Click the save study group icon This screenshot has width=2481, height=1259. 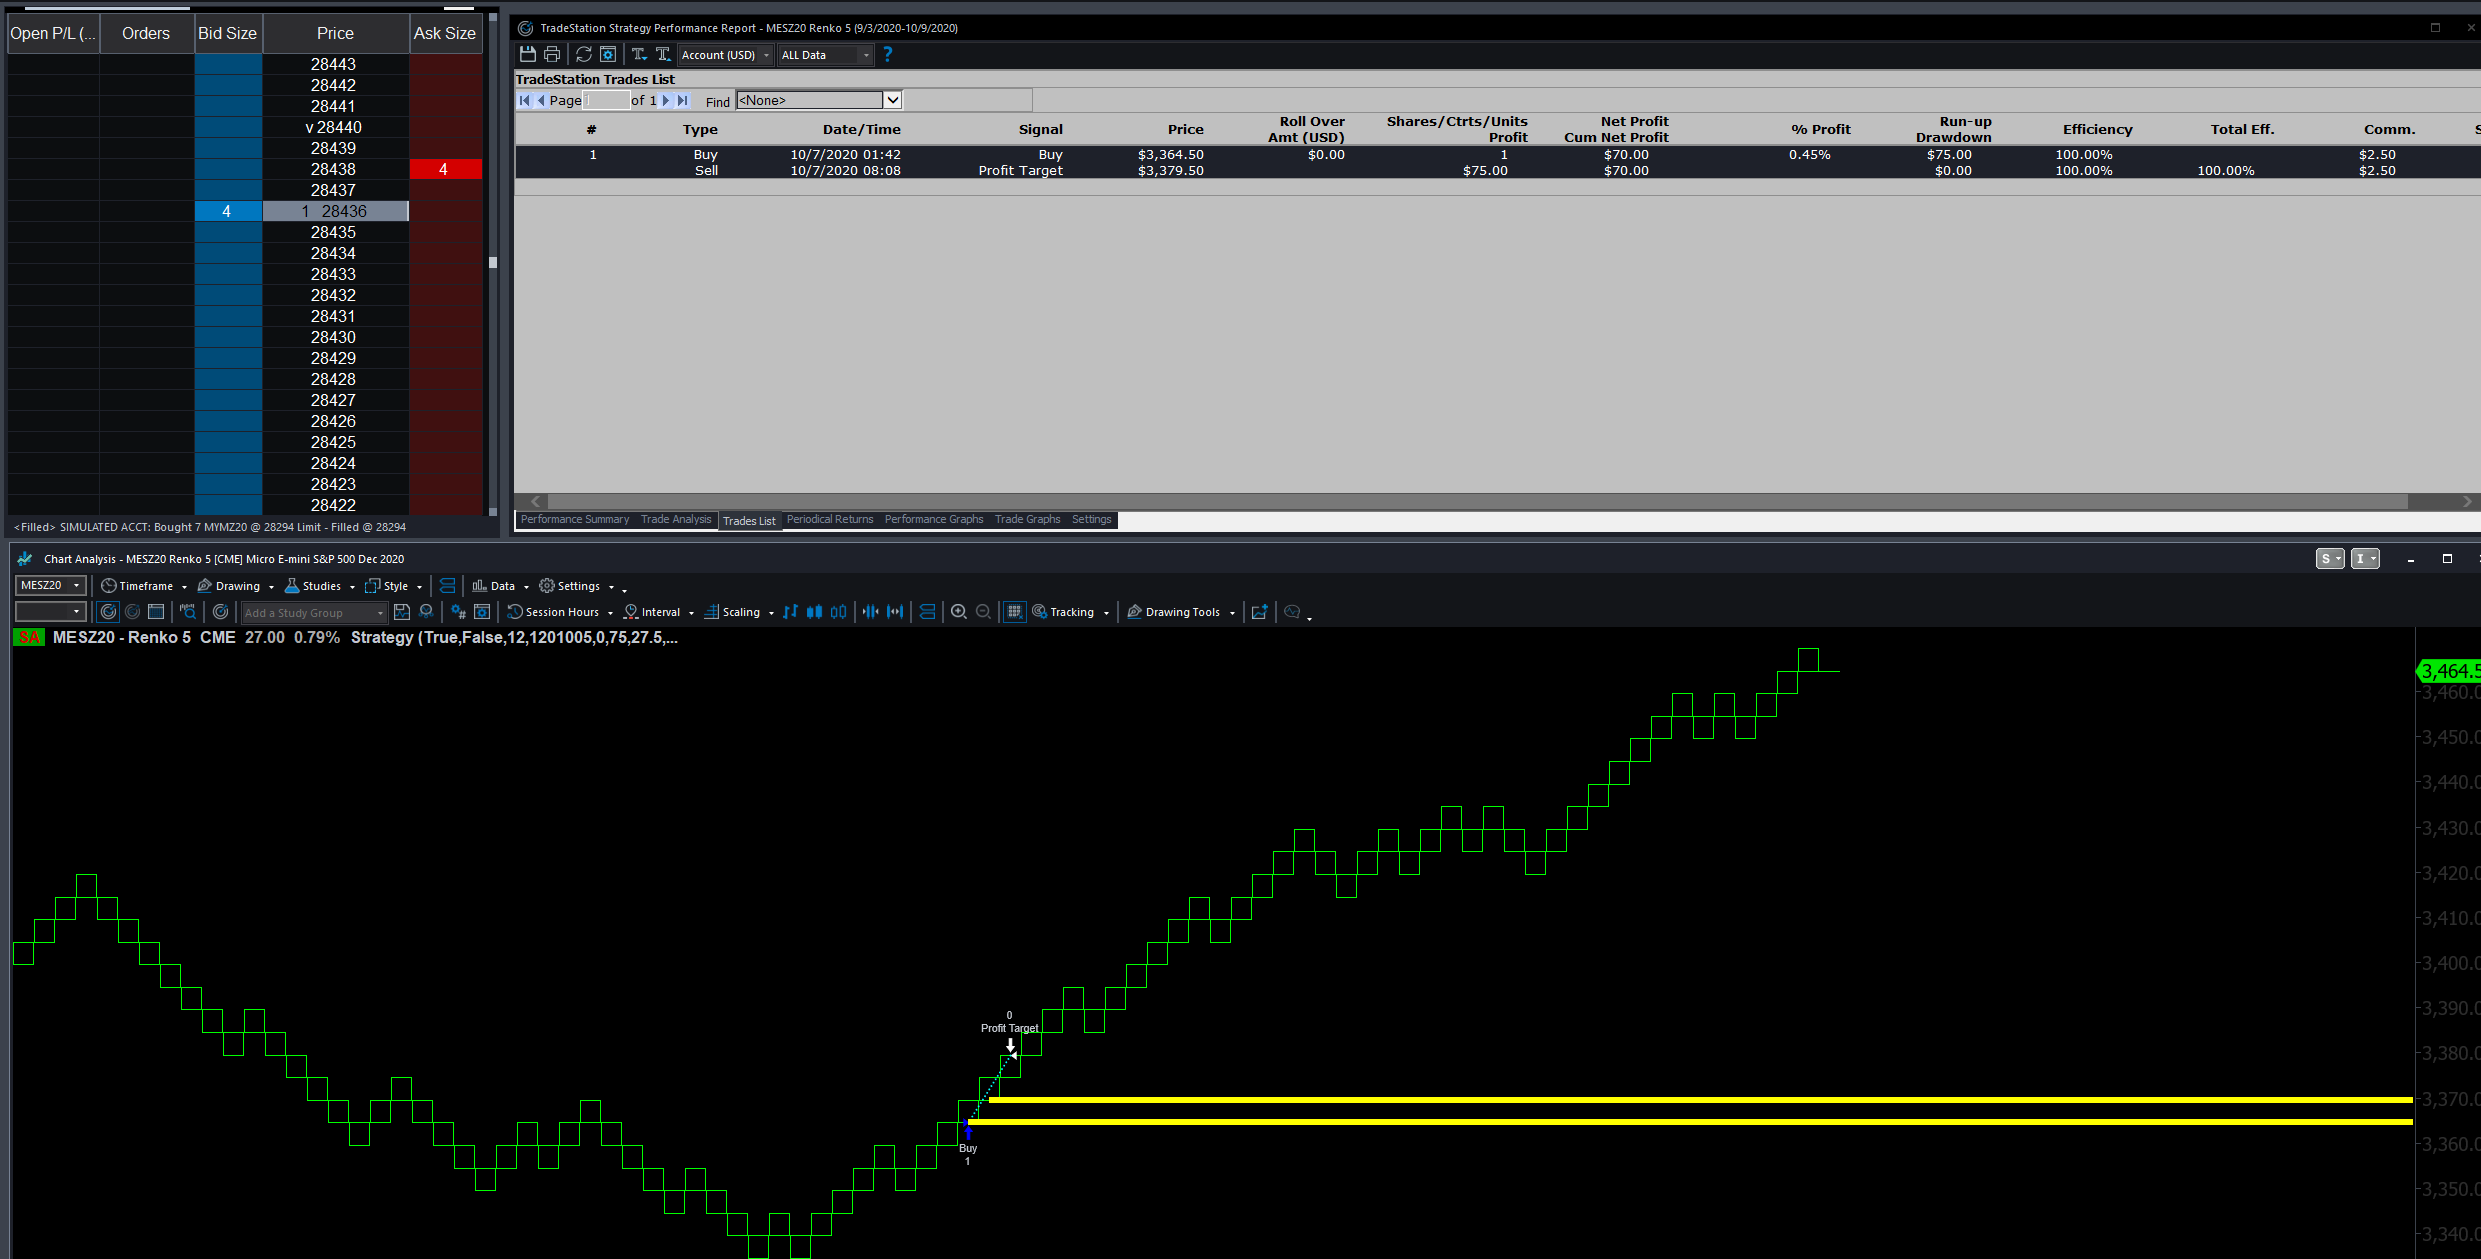point(402,612)
